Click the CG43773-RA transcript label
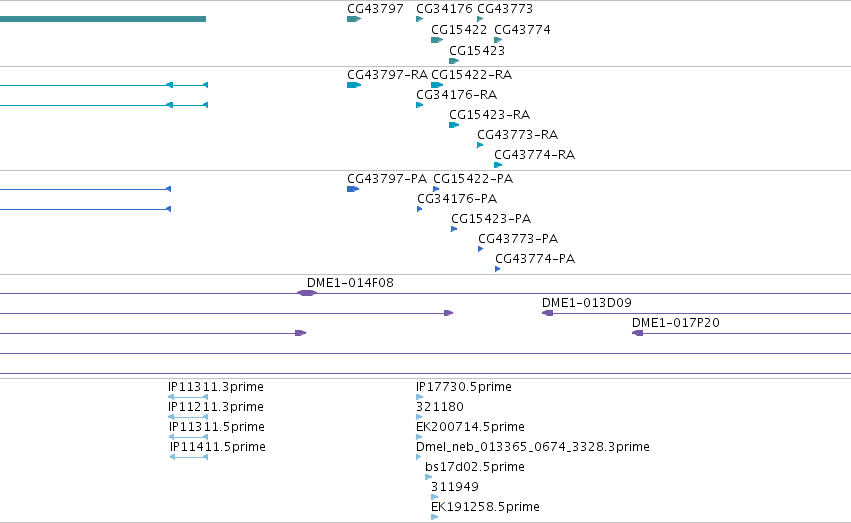 coord(517,135)
